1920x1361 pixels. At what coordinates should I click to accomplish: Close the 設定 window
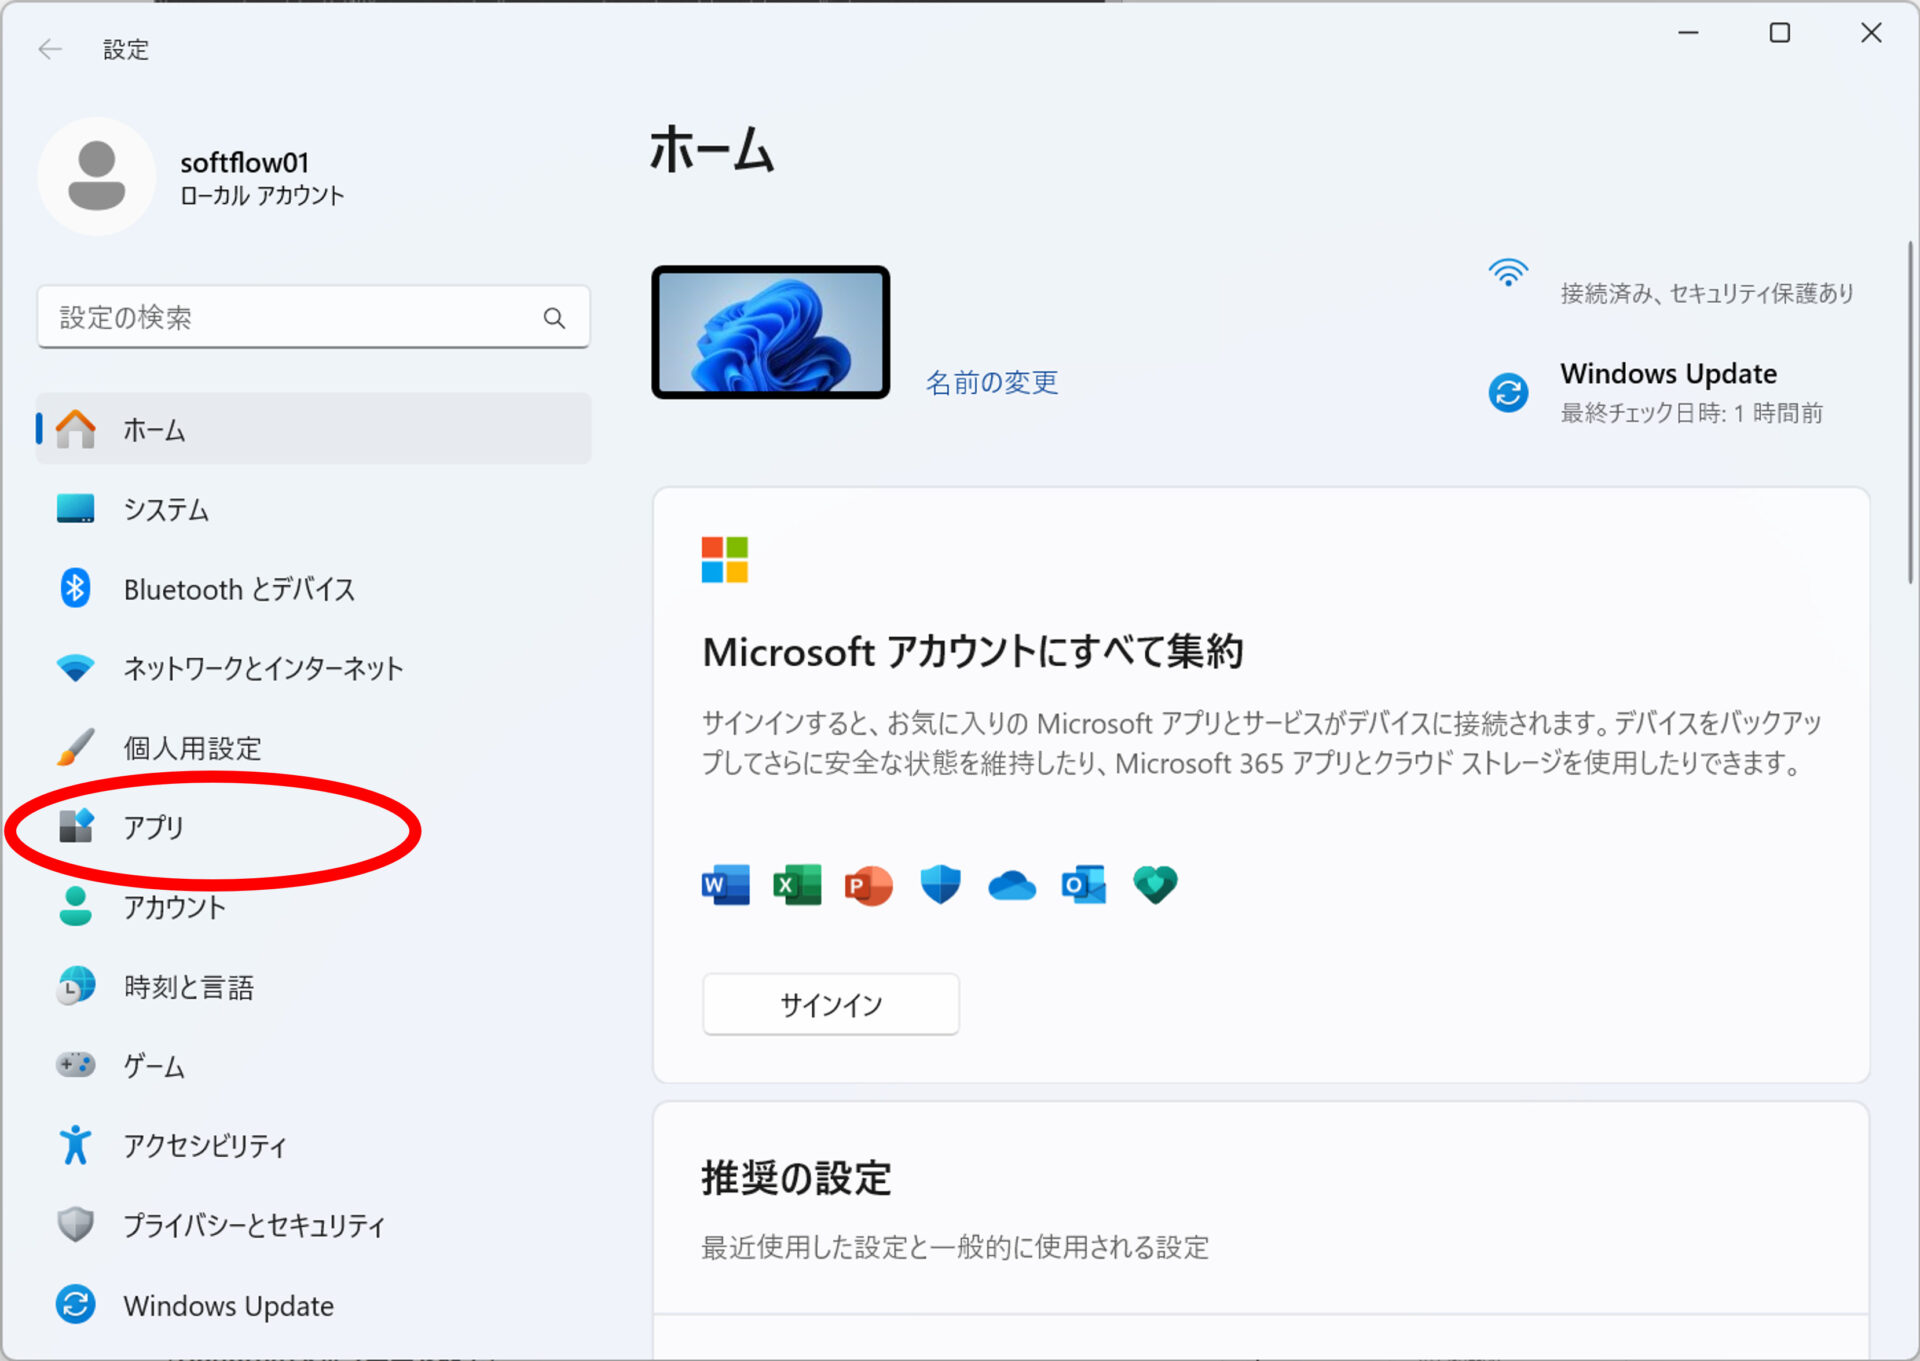point(1871,33)
